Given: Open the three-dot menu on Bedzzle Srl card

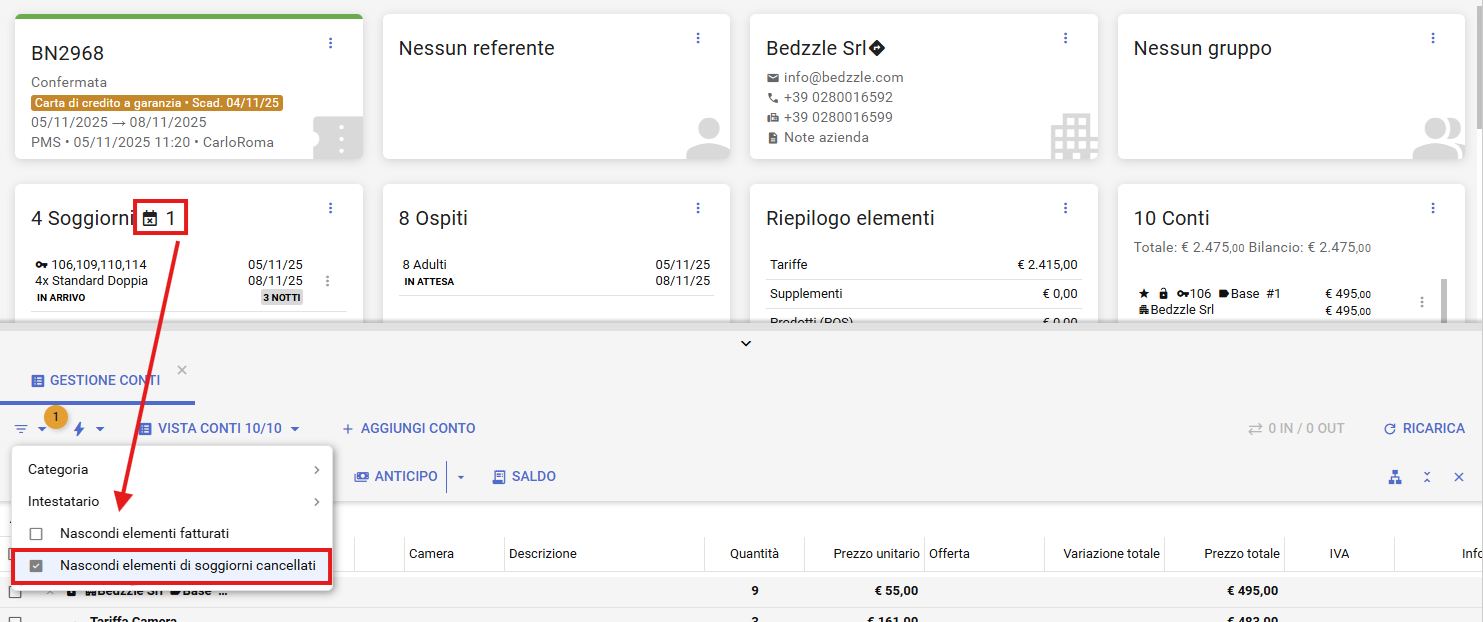Looking at the screenshot, I should [1065, 38].
